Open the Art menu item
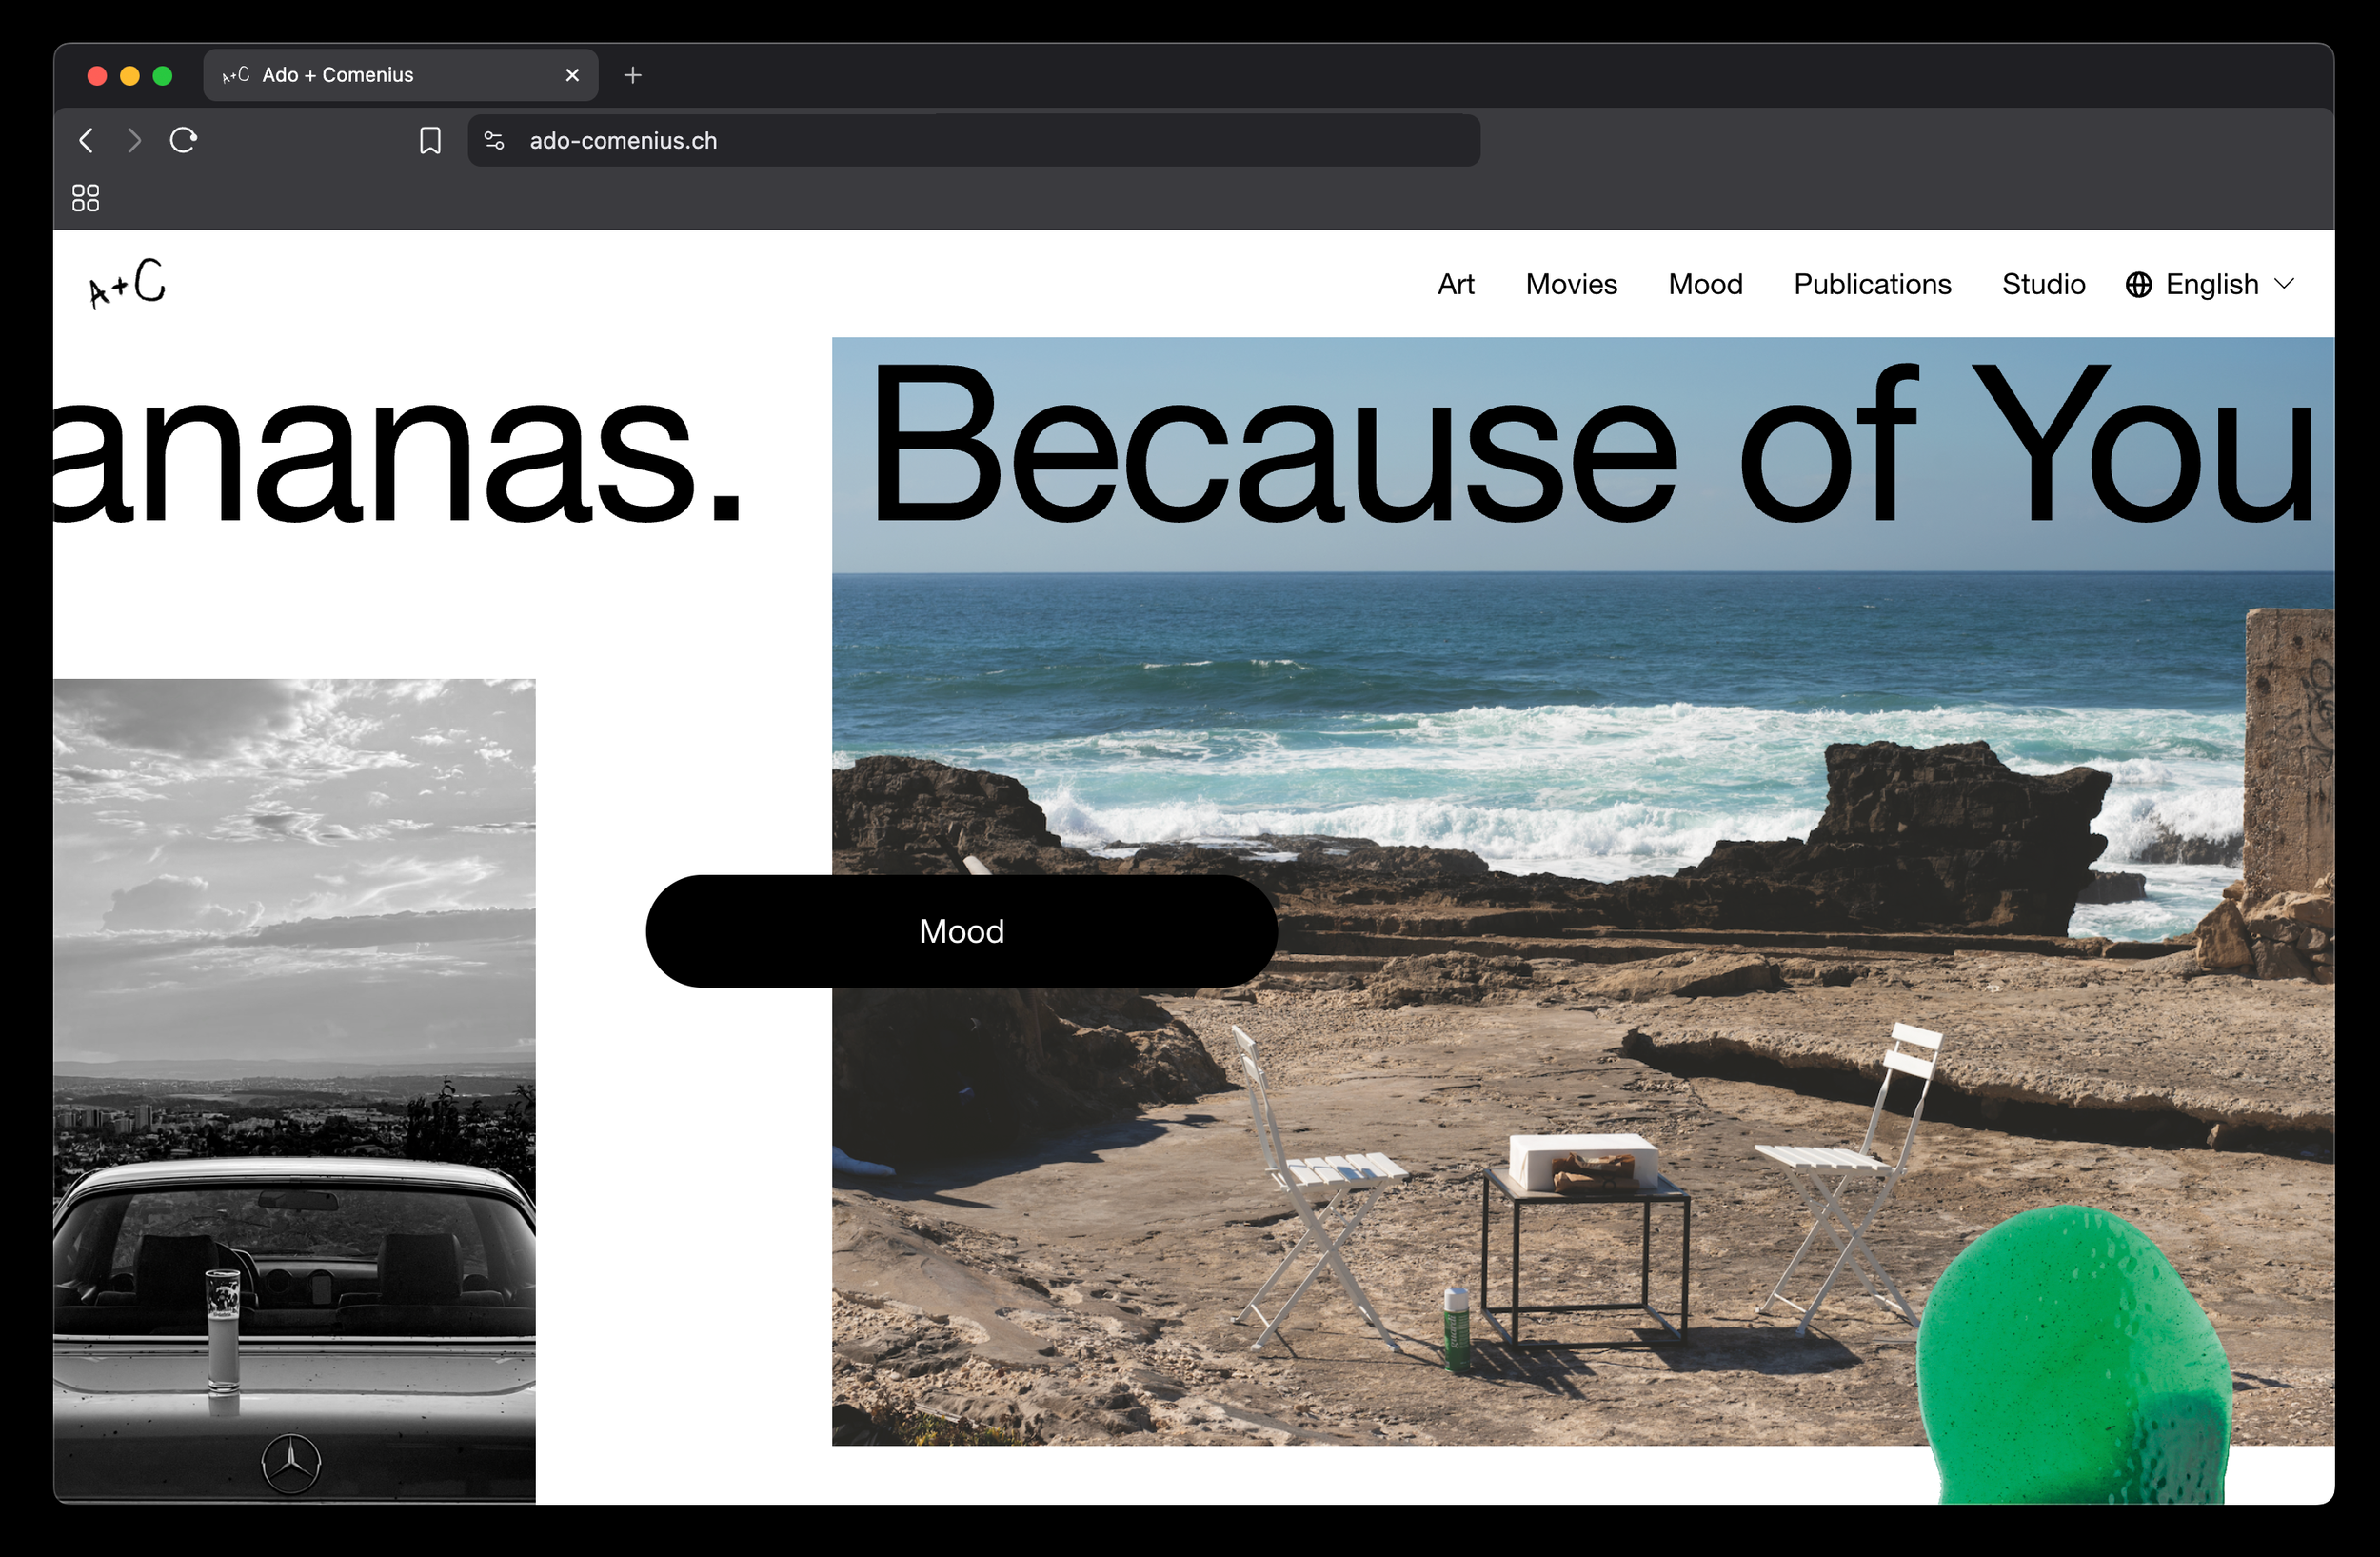2380x1557 pixels. (x=1456, y=285)
